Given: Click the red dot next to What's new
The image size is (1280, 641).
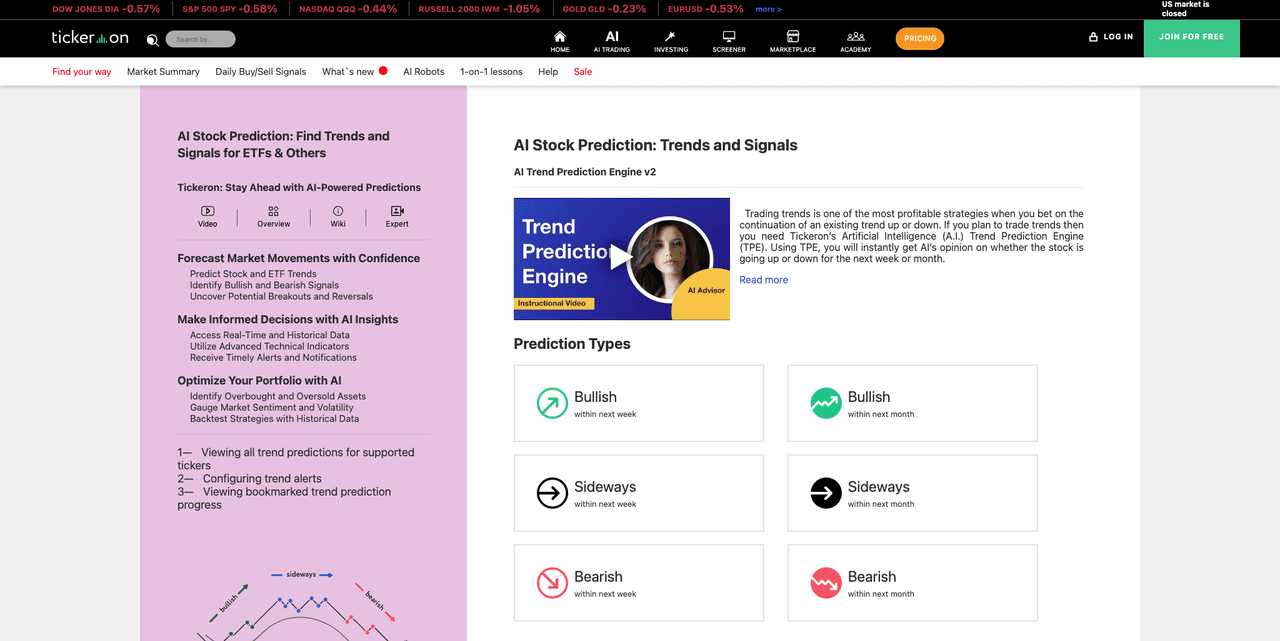Looking at the screenshot, I should coord(383,71).
